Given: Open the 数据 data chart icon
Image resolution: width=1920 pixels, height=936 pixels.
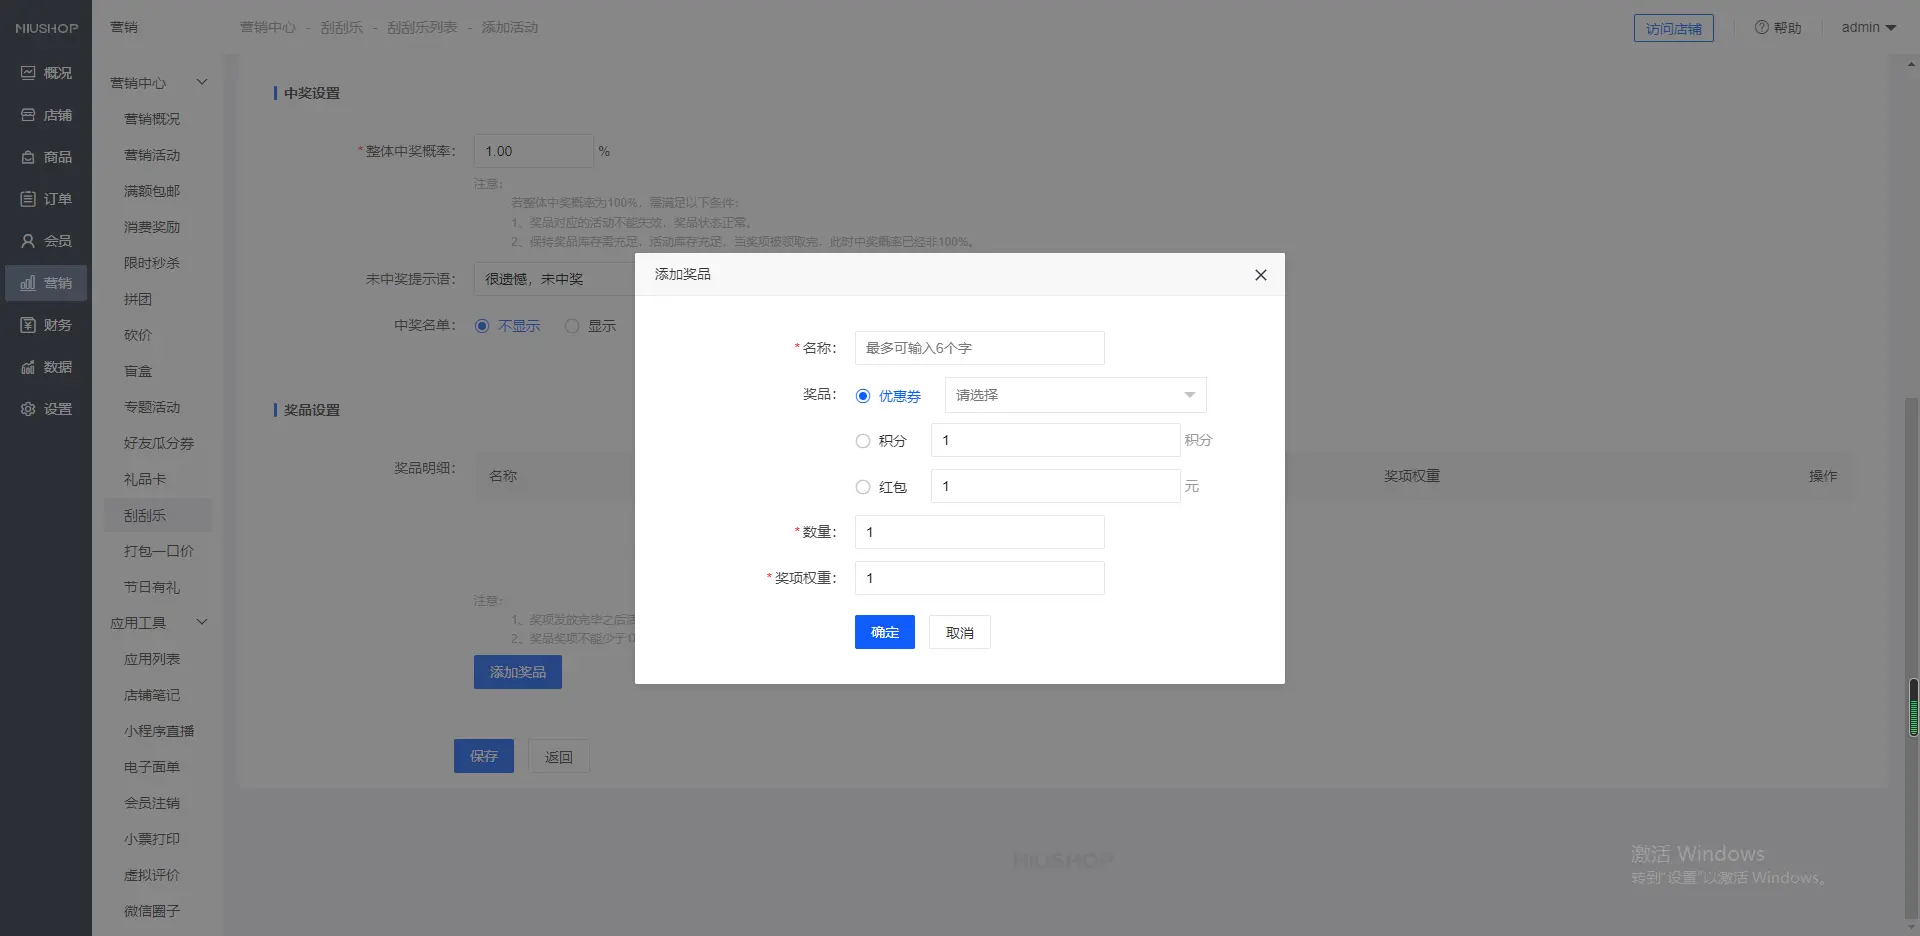Looking at the screenshot, I should pos(28,367).
